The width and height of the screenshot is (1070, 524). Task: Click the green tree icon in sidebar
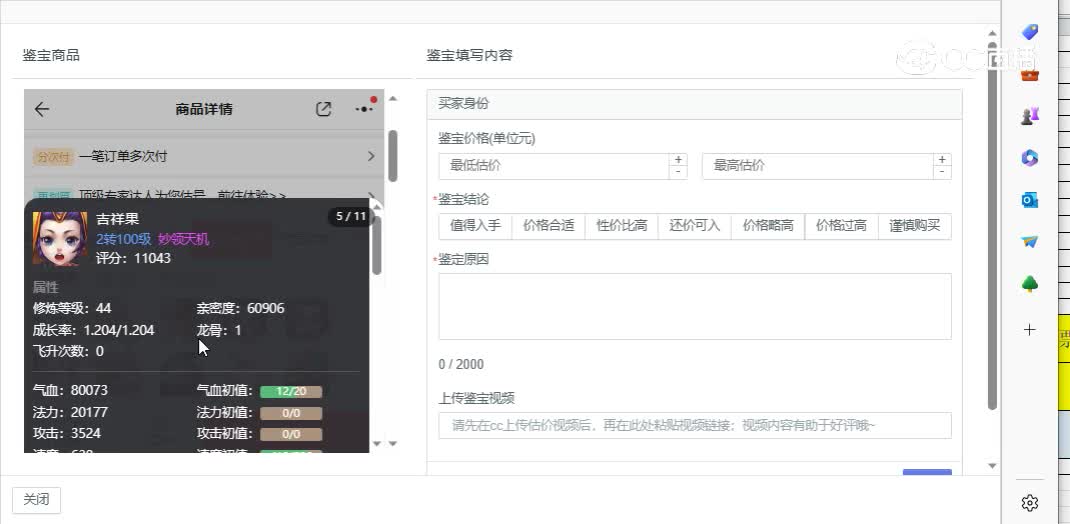(1029, 285)
